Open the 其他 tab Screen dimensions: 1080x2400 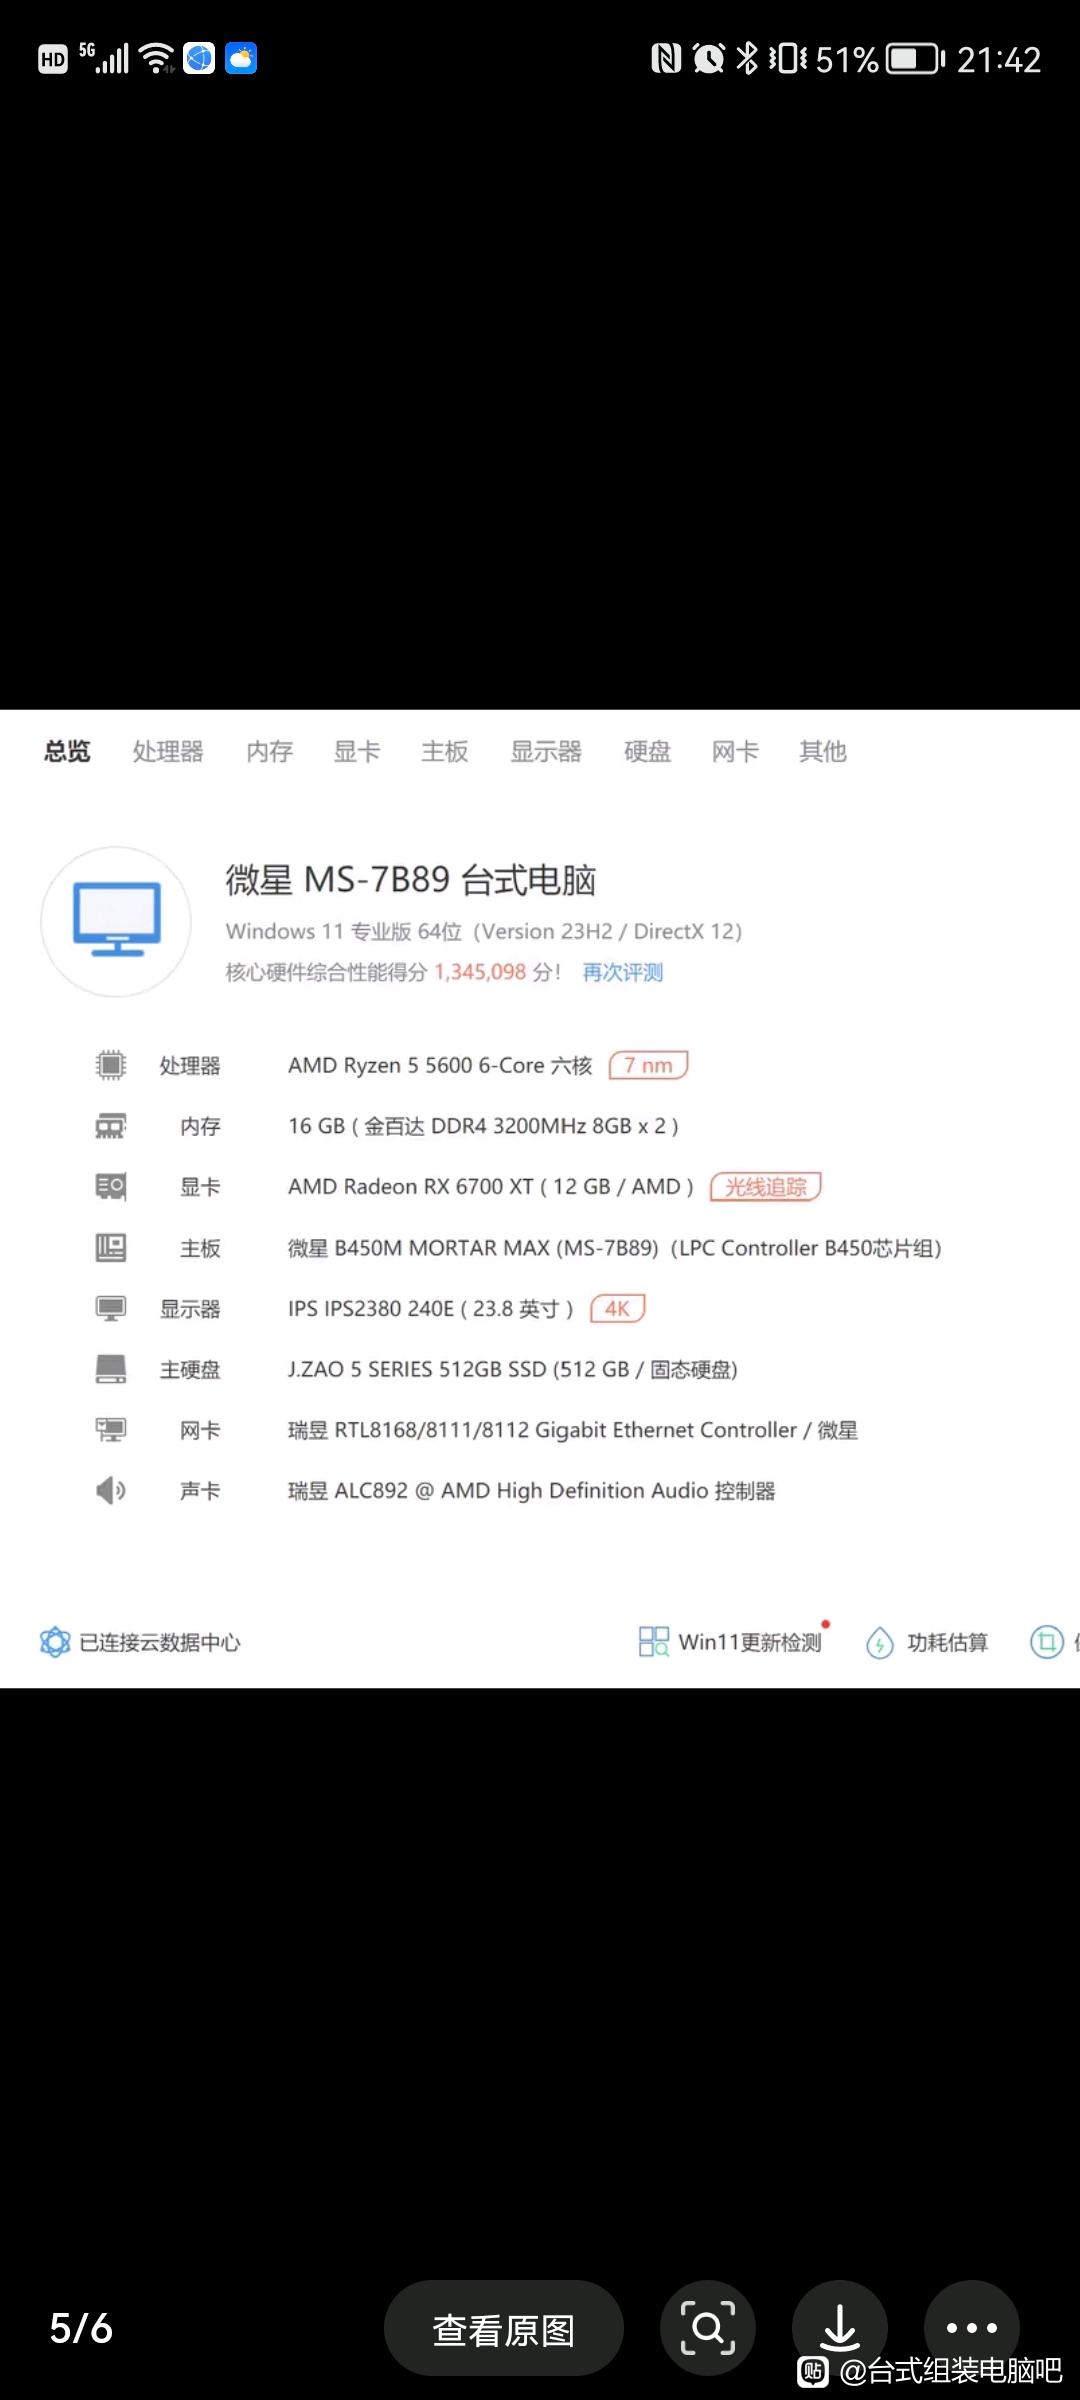[823, 751]
